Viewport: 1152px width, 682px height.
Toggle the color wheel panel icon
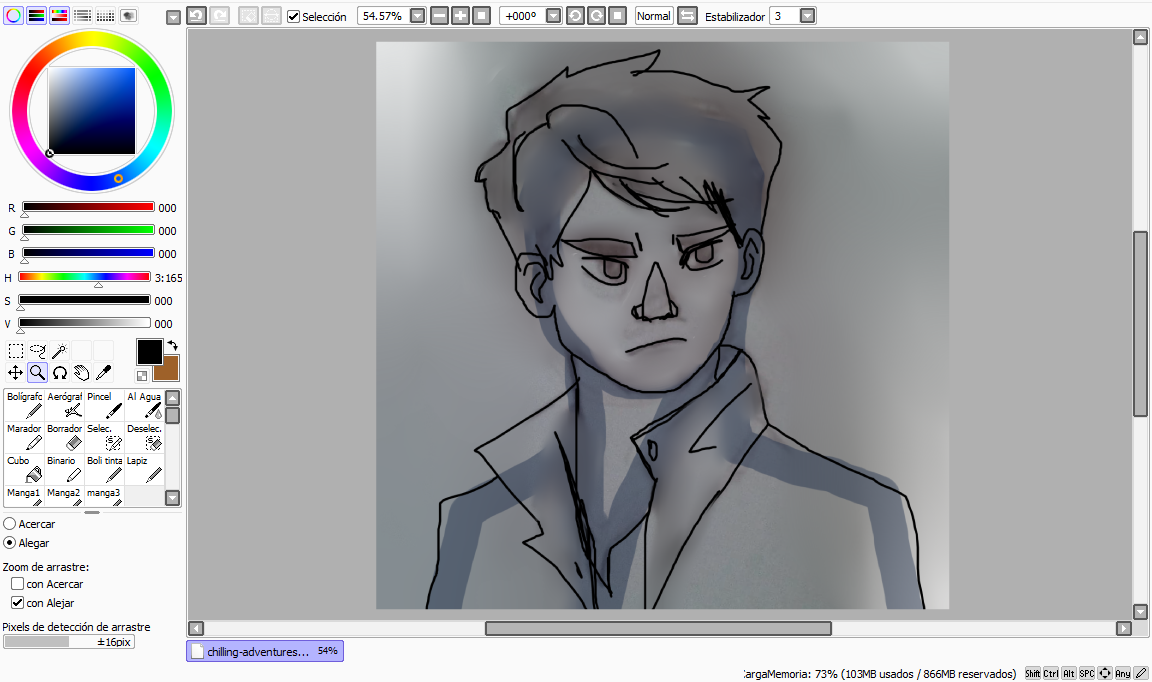tap(13, 15)
